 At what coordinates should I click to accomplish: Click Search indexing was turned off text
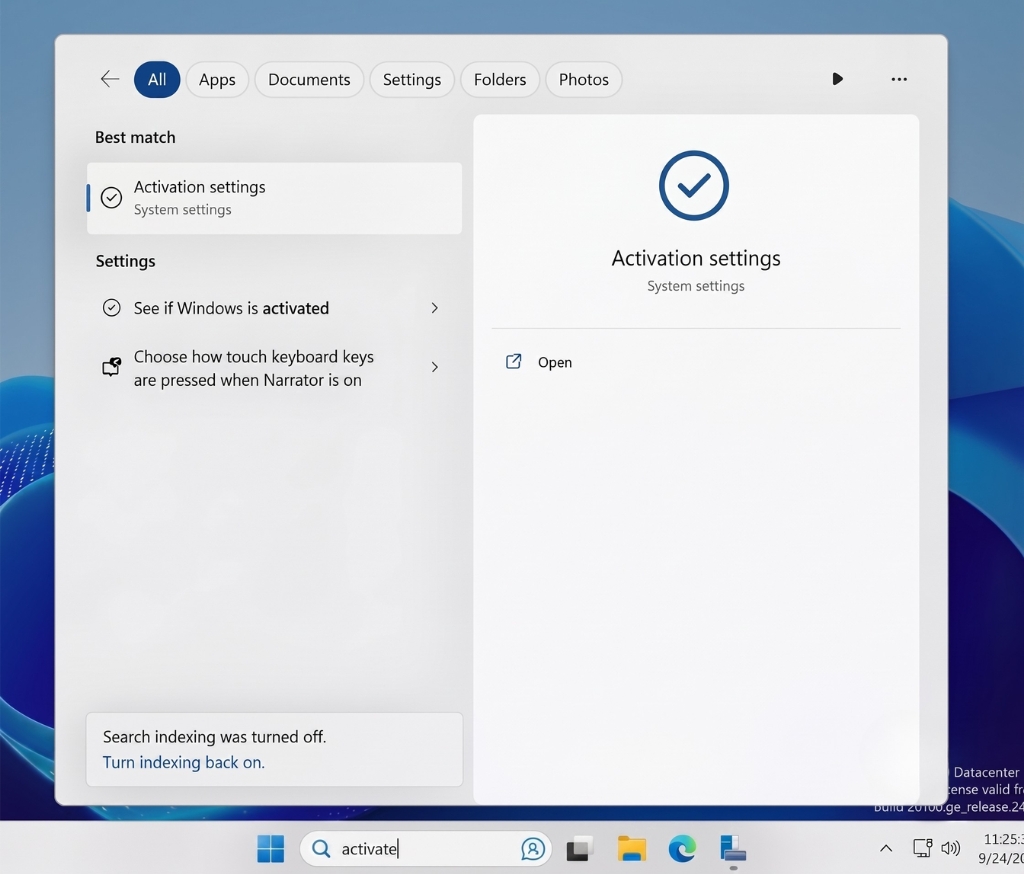(214, 737)
